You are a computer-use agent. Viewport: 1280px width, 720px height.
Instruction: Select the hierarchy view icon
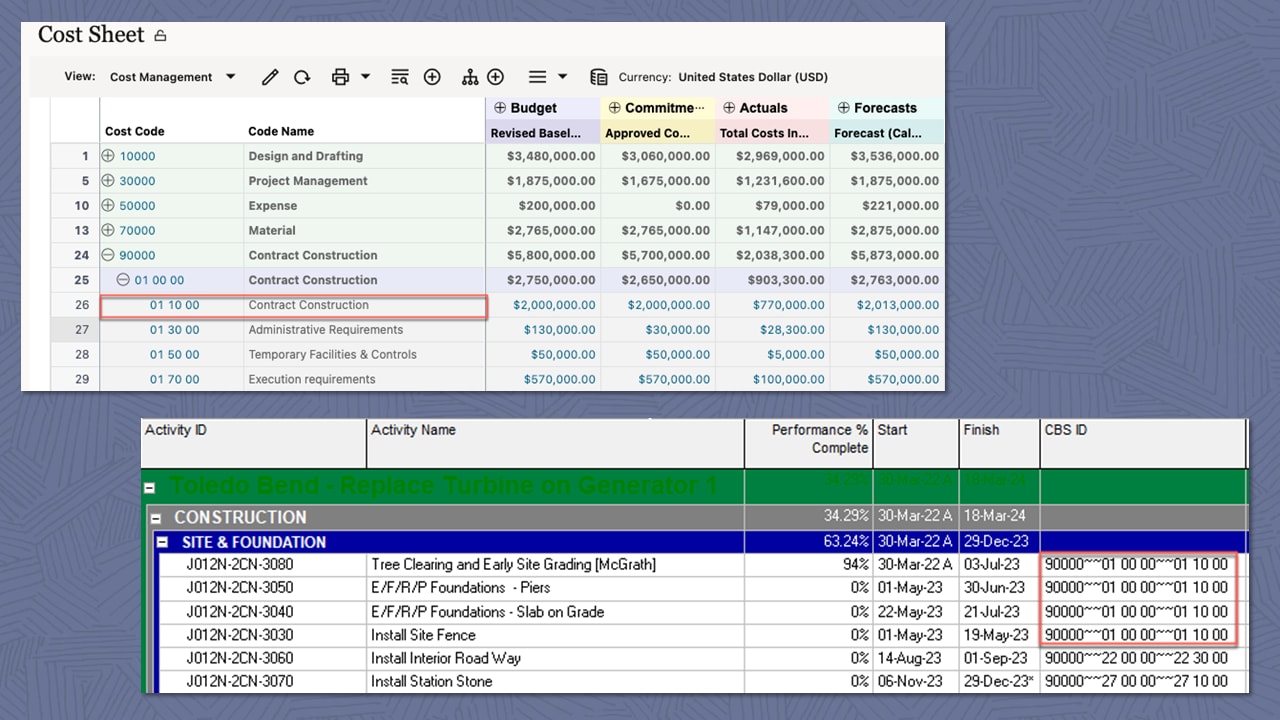click(x=470, y=76)
